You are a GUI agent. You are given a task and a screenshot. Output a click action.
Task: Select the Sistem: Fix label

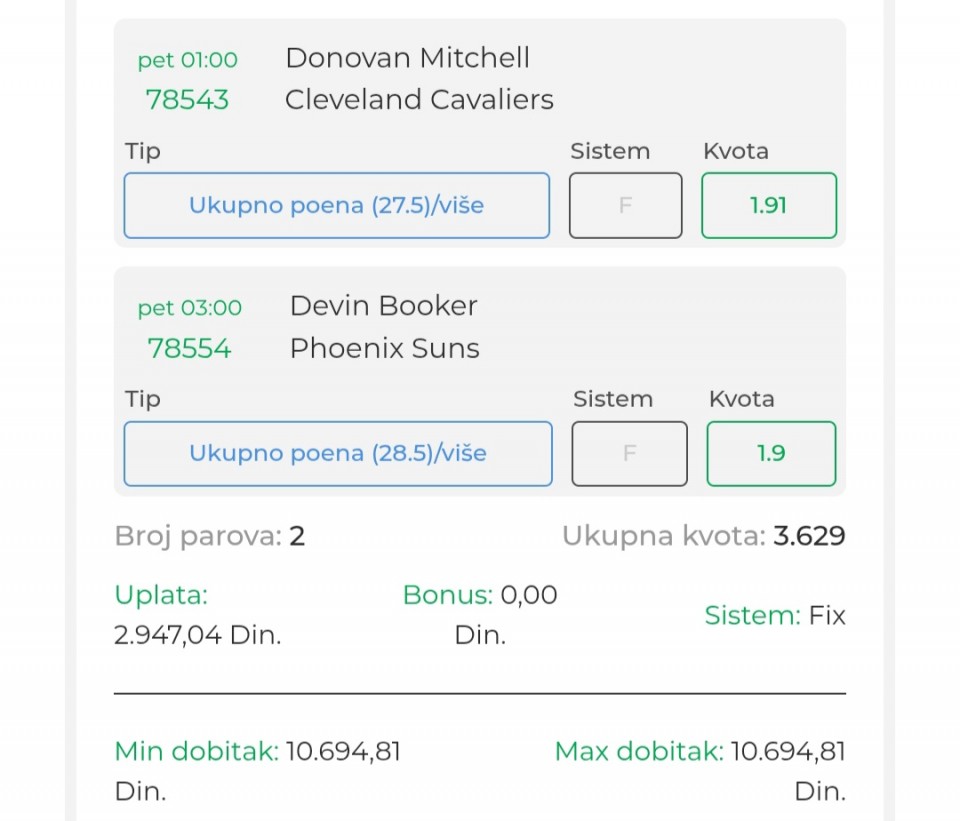coord(775,616)
